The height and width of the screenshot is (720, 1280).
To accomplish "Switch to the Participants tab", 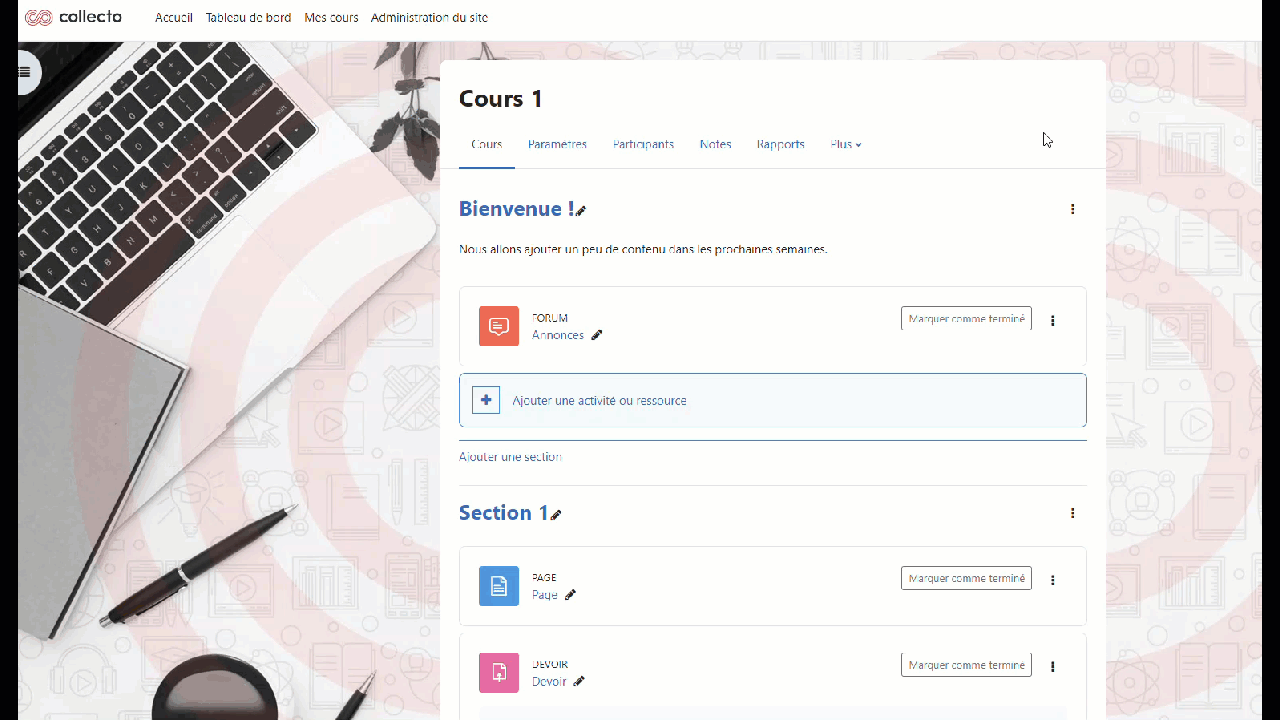I will point(643,145).
